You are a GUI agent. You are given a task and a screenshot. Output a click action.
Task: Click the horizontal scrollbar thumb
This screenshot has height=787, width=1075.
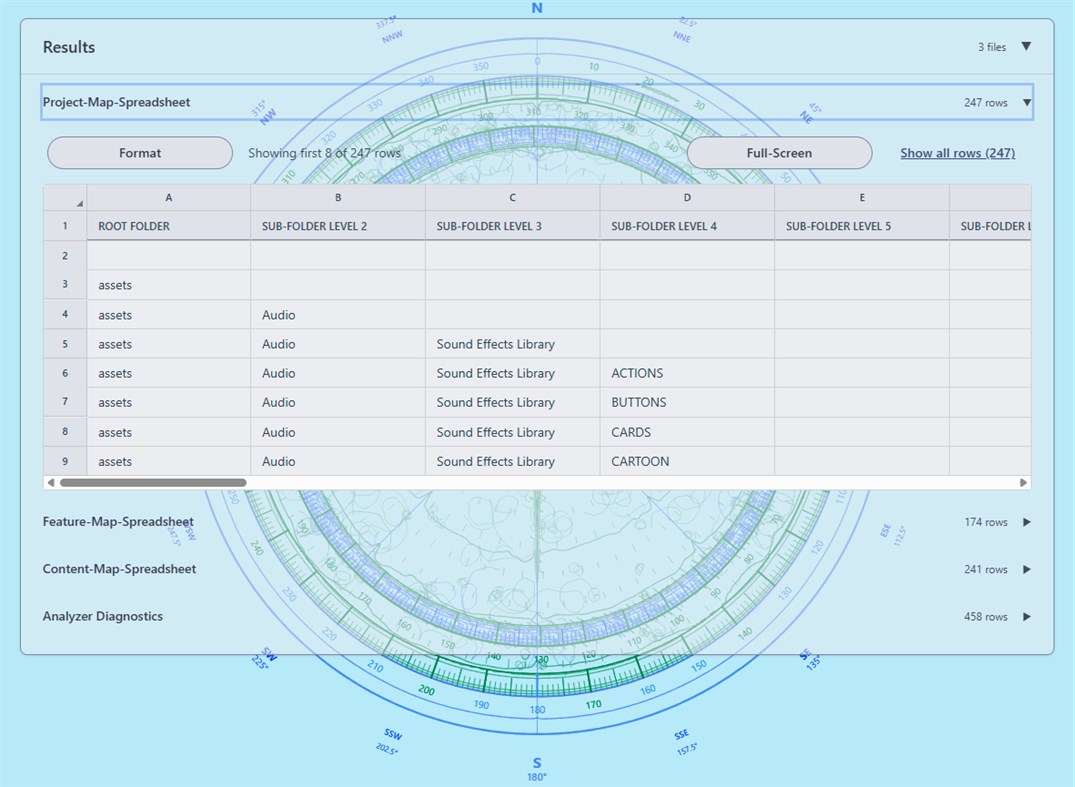(x=153, y=483)
